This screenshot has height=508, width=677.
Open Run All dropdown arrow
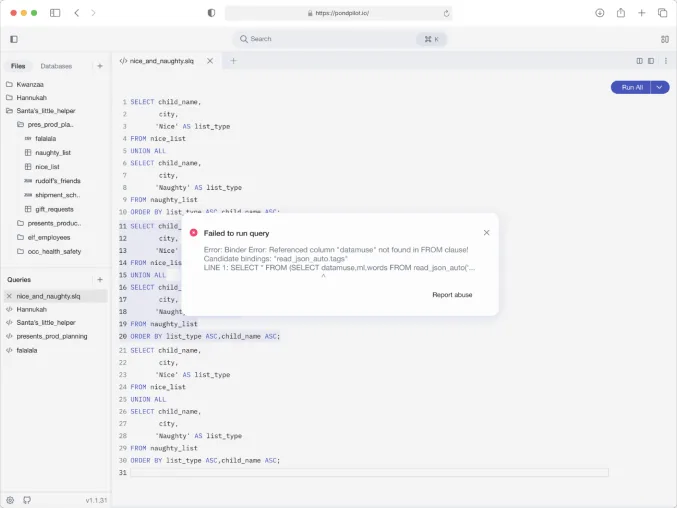[660, 87]
